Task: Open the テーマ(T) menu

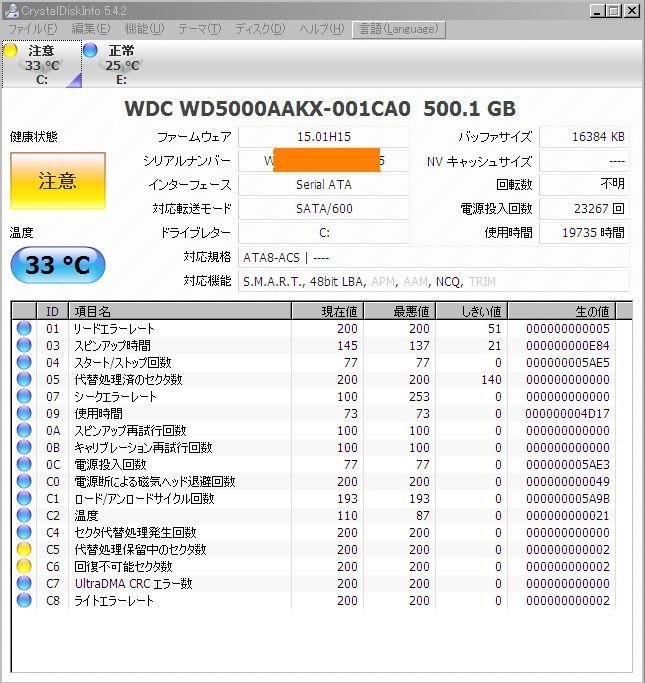Action: (x=199, y=29)
